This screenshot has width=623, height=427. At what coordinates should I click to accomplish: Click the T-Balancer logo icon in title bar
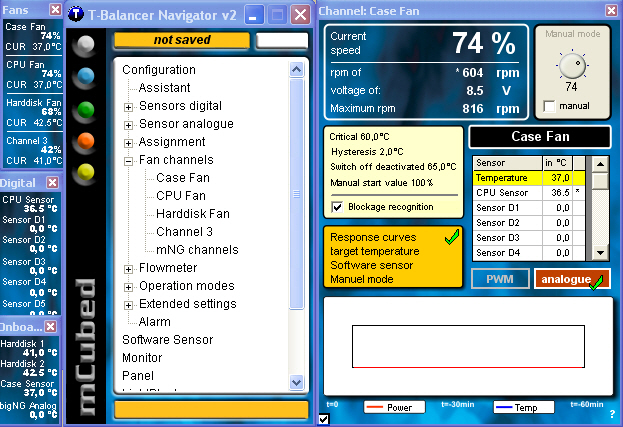click(75, 14)
